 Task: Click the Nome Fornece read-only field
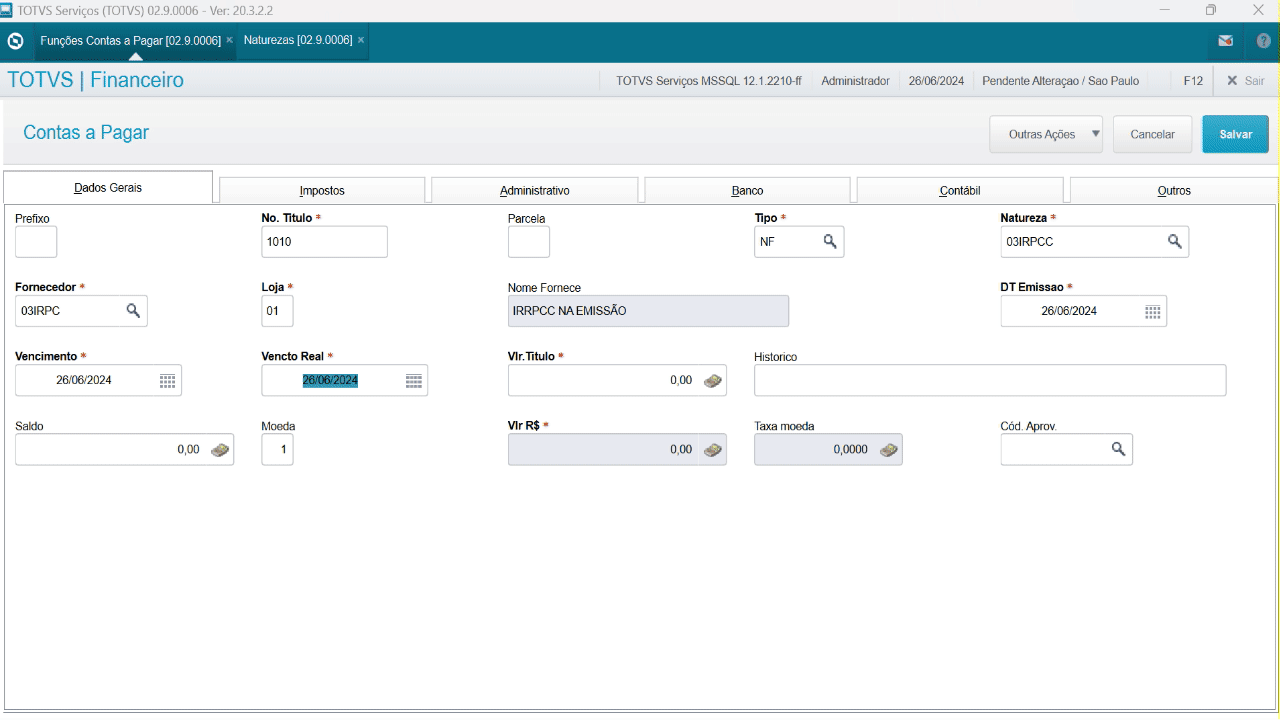click(x=648, y=311)
